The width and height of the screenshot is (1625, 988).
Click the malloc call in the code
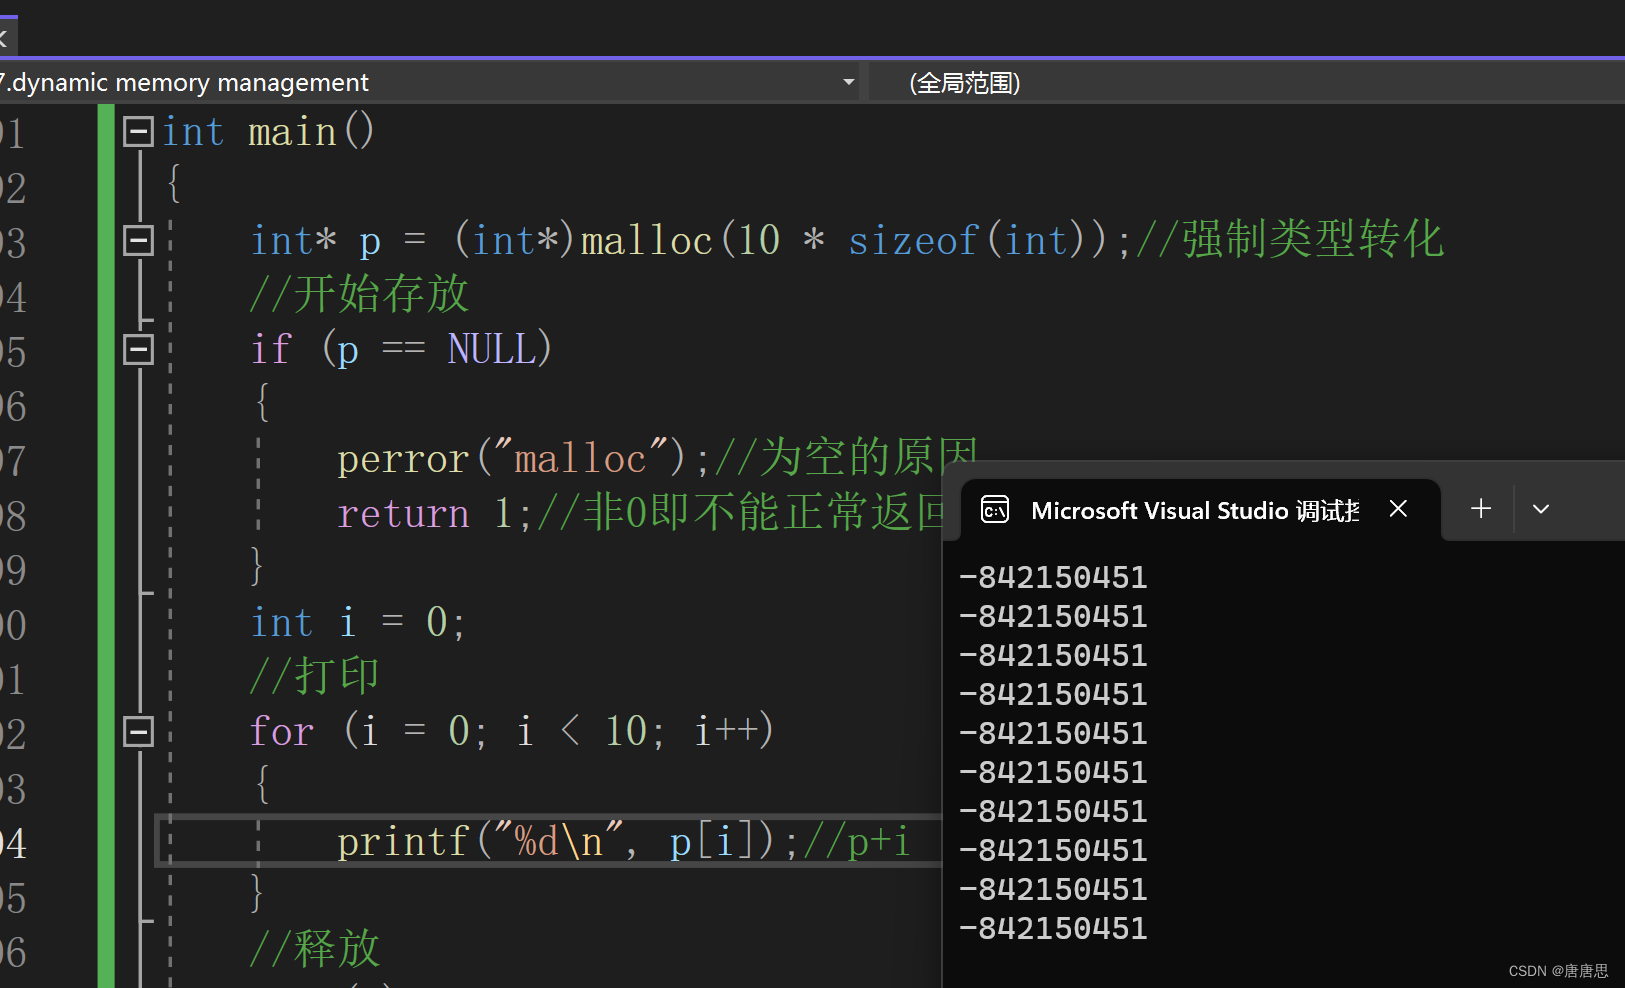coord(647,240)
